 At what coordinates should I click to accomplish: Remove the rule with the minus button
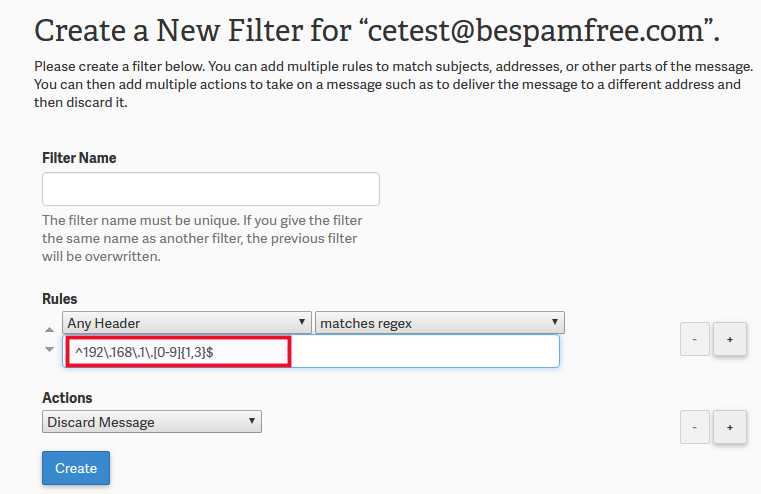(x=695, y=339)
